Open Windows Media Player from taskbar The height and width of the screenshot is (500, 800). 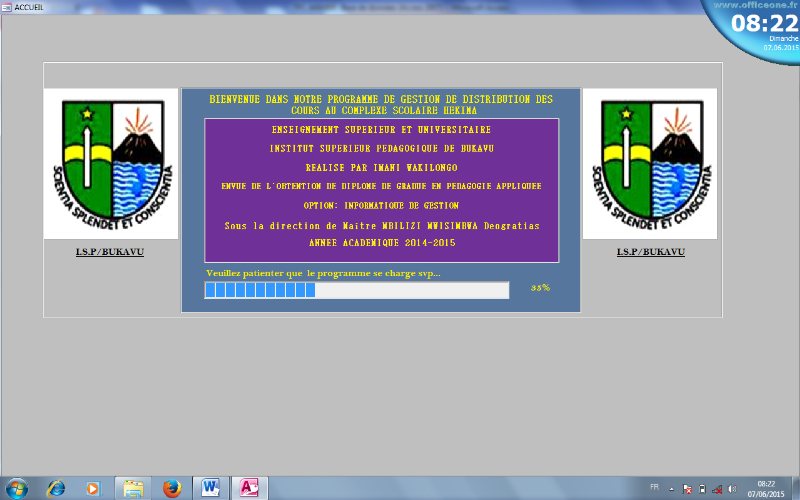coord(94,489)
